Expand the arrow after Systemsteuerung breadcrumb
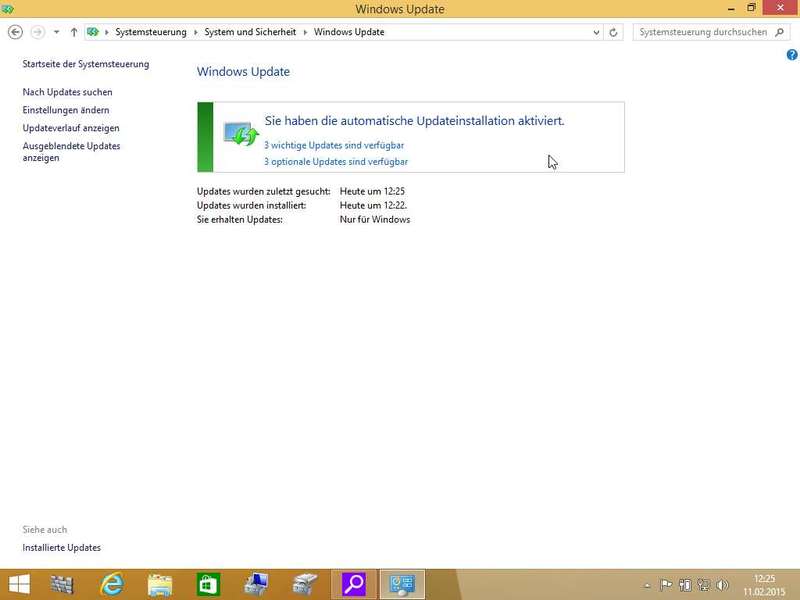 (195, 32)
